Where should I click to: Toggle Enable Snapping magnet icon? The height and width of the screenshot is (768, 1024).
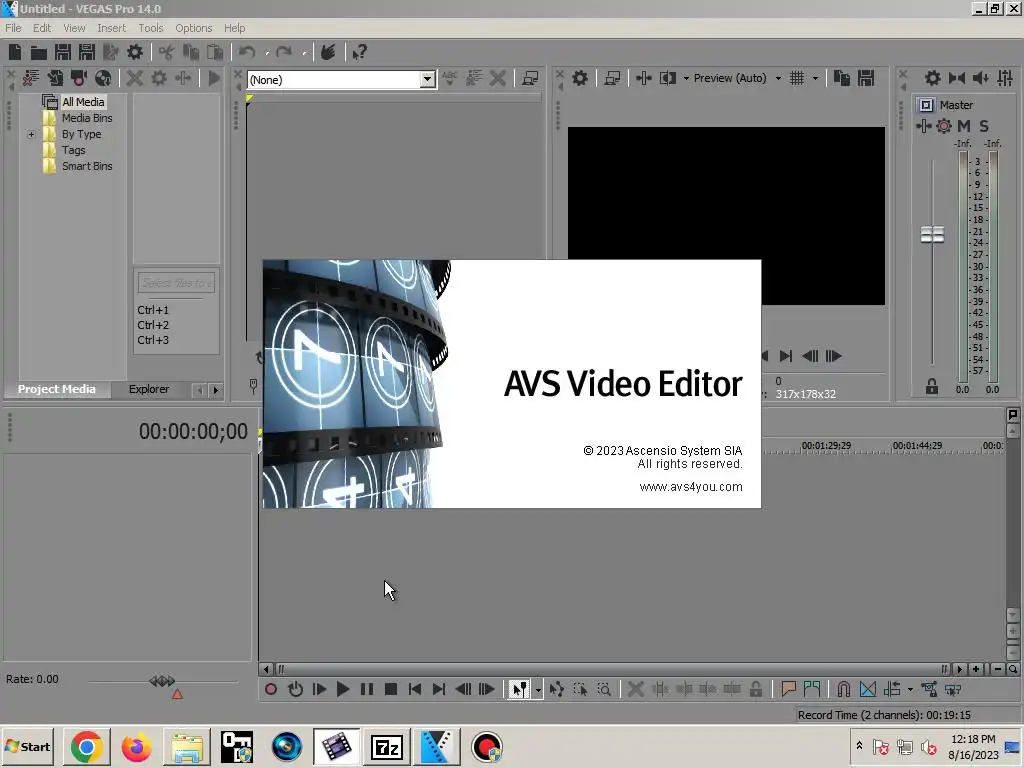tap(843, 689)
